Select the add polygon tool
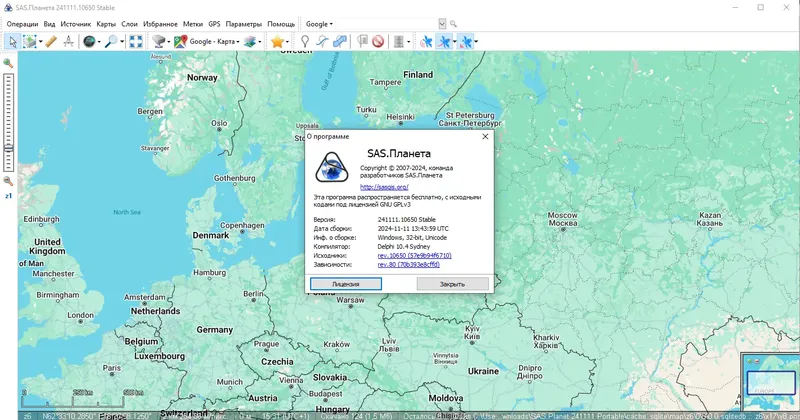This screenshot has width=800, height=420. click(x=340, y=41)
